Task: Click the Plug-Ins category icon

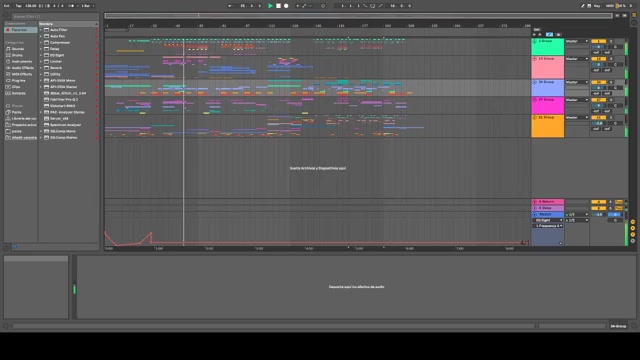Action: coord(8,80)
